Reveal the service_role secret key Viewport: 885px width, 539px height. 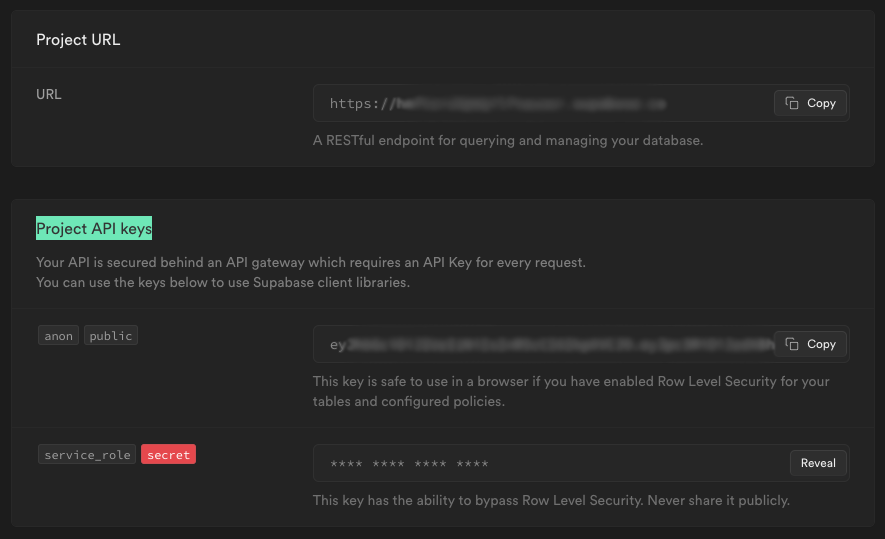tap(818, 463)
